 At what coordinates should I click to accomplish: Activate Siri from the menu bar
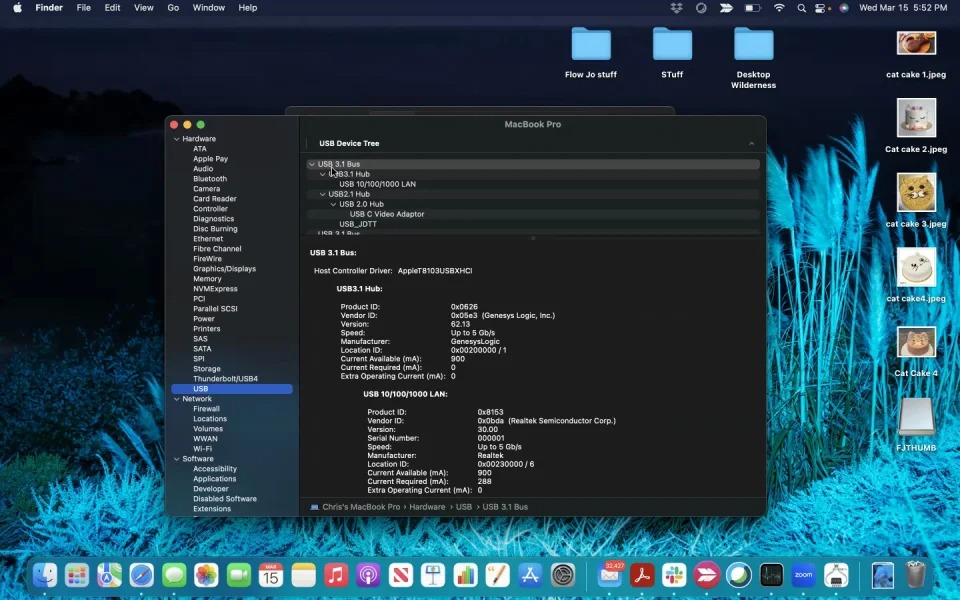coord(844,8)
